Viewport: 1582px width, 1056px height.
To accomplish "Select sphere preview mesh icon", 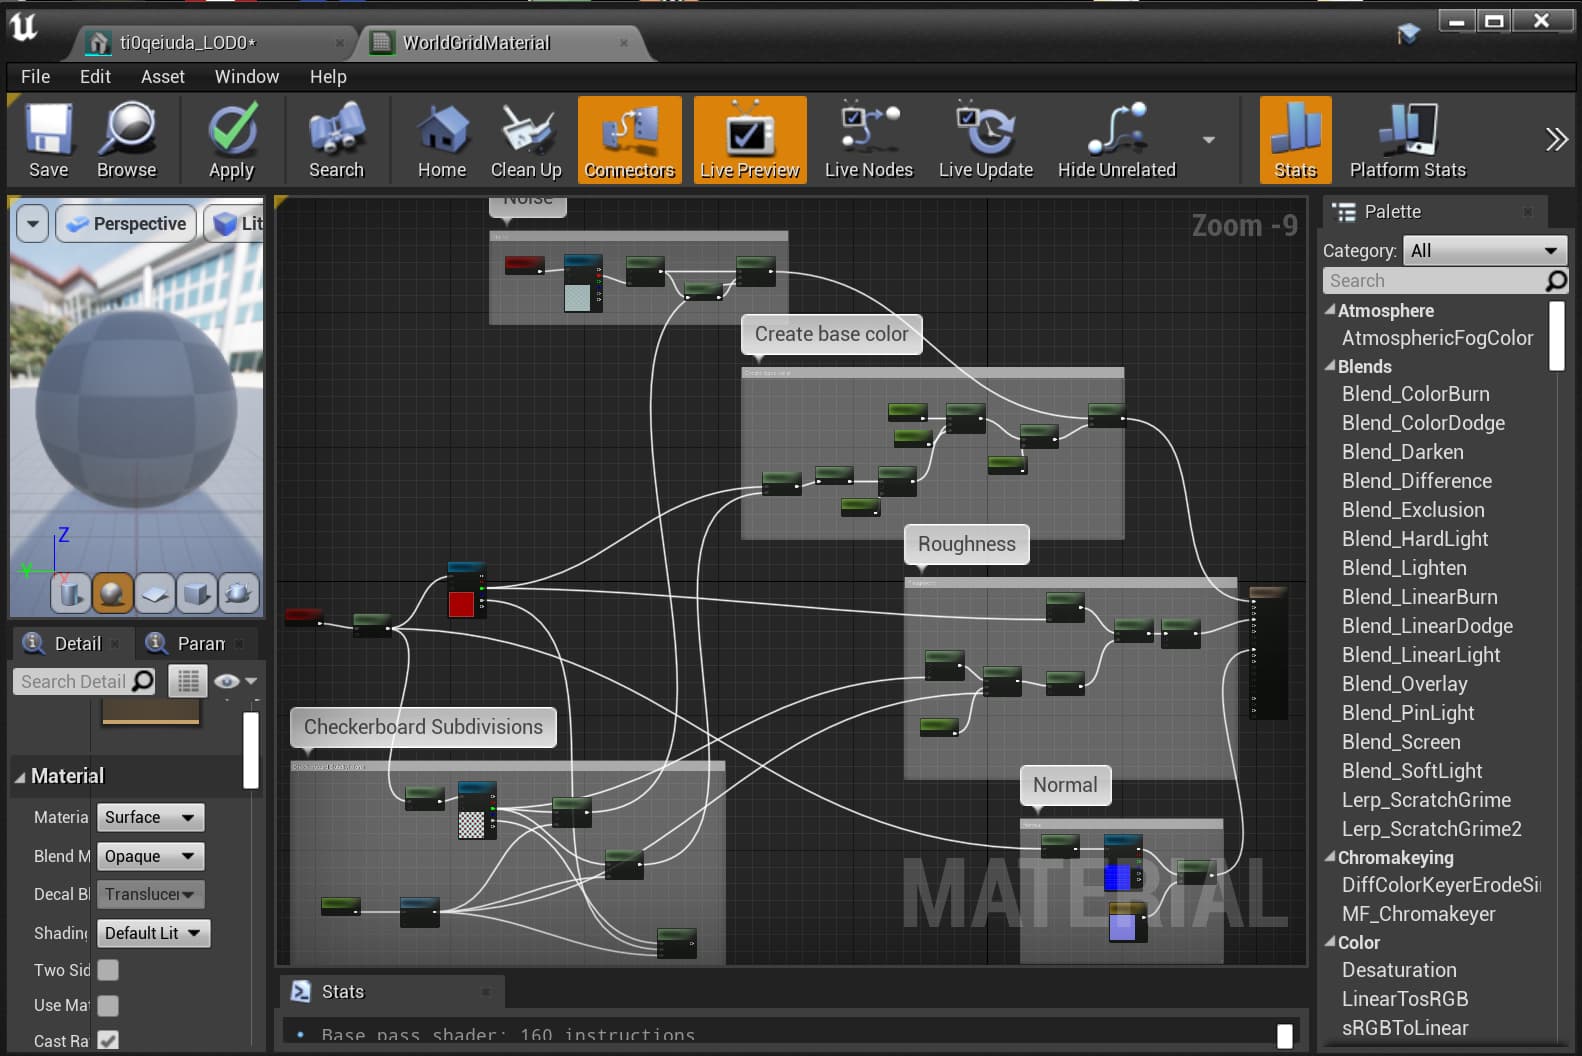I will pos(112,593).
